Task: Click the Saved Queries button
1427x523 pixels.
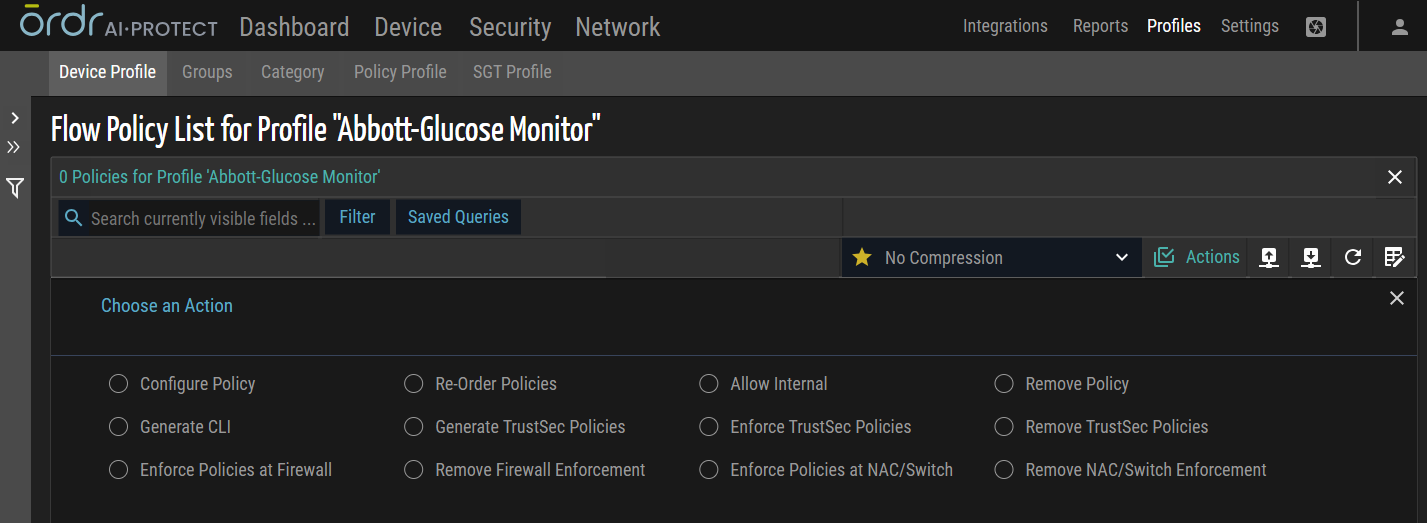Action: tap(458, 217)
